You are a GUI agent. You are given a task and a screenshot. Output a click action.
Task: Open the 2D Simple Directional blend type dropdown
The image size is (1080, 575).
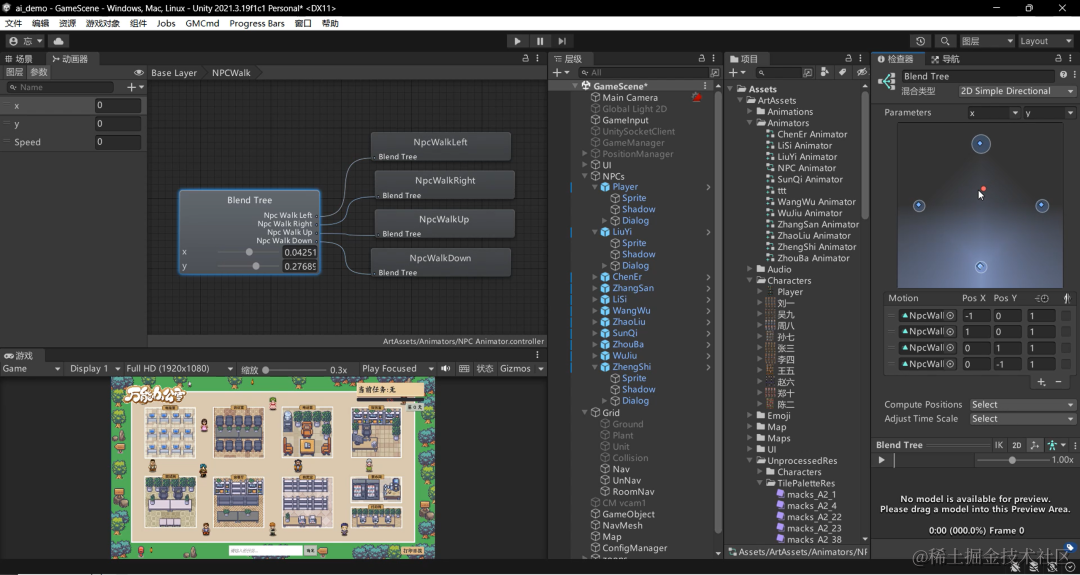[1016, 91]
